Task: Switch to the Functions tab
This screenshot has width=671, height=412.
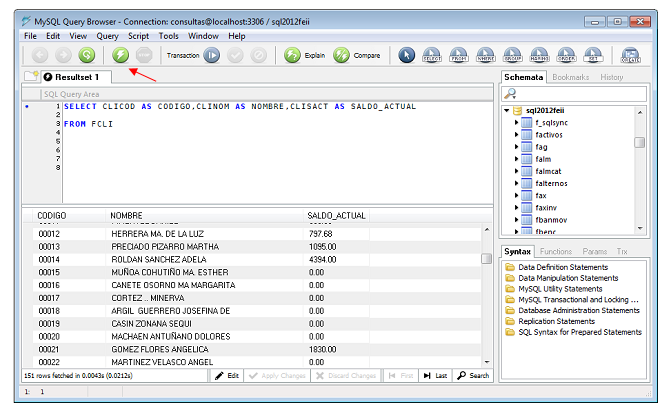Action: tap(556, 252)
